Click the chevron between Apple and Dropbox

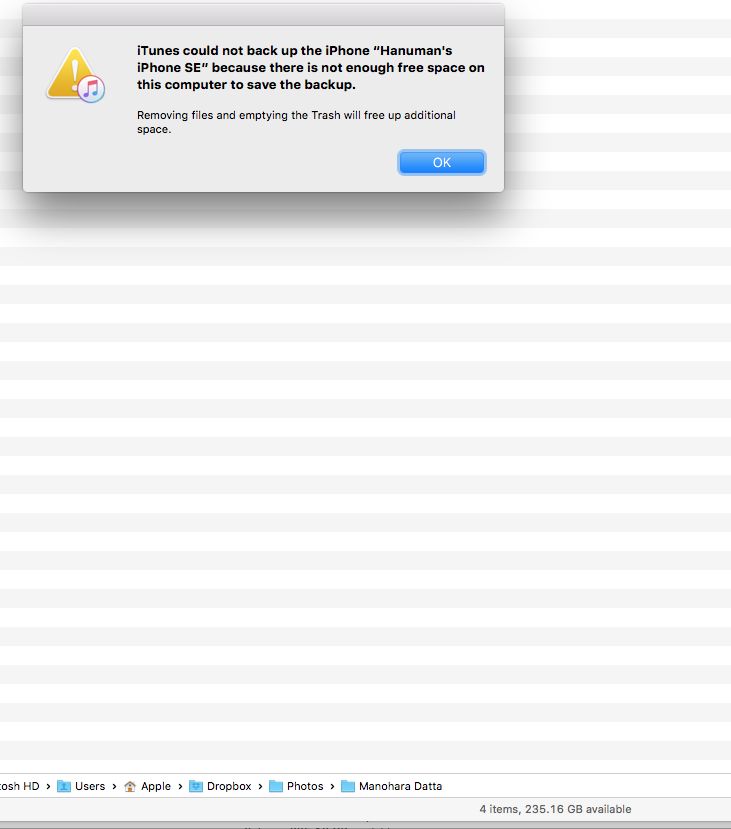pos(180,787)
